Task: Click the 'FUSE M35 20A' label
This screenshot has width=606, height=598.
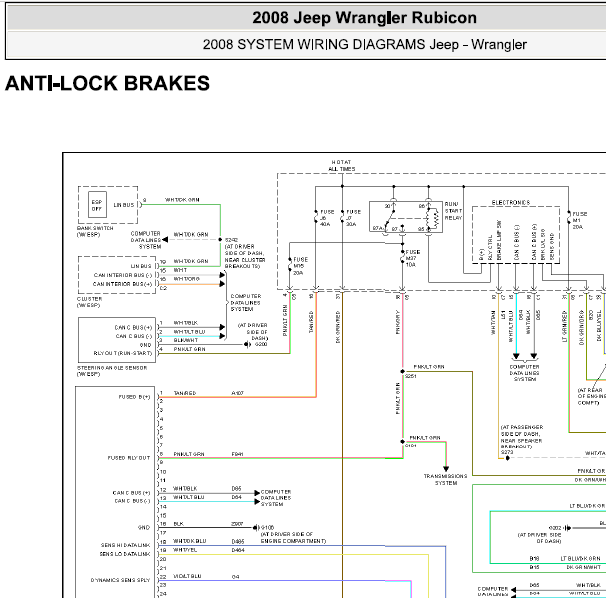Action: [301, 266]
